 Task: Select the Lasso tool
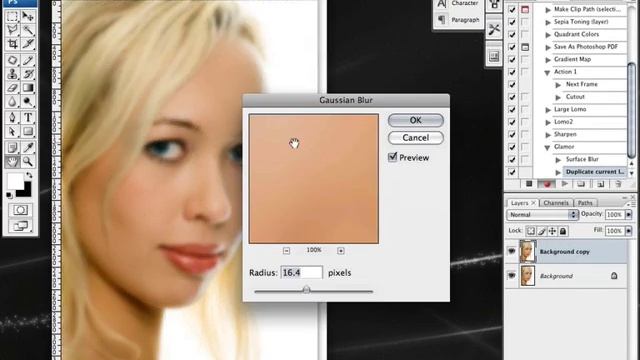(12, 30)
